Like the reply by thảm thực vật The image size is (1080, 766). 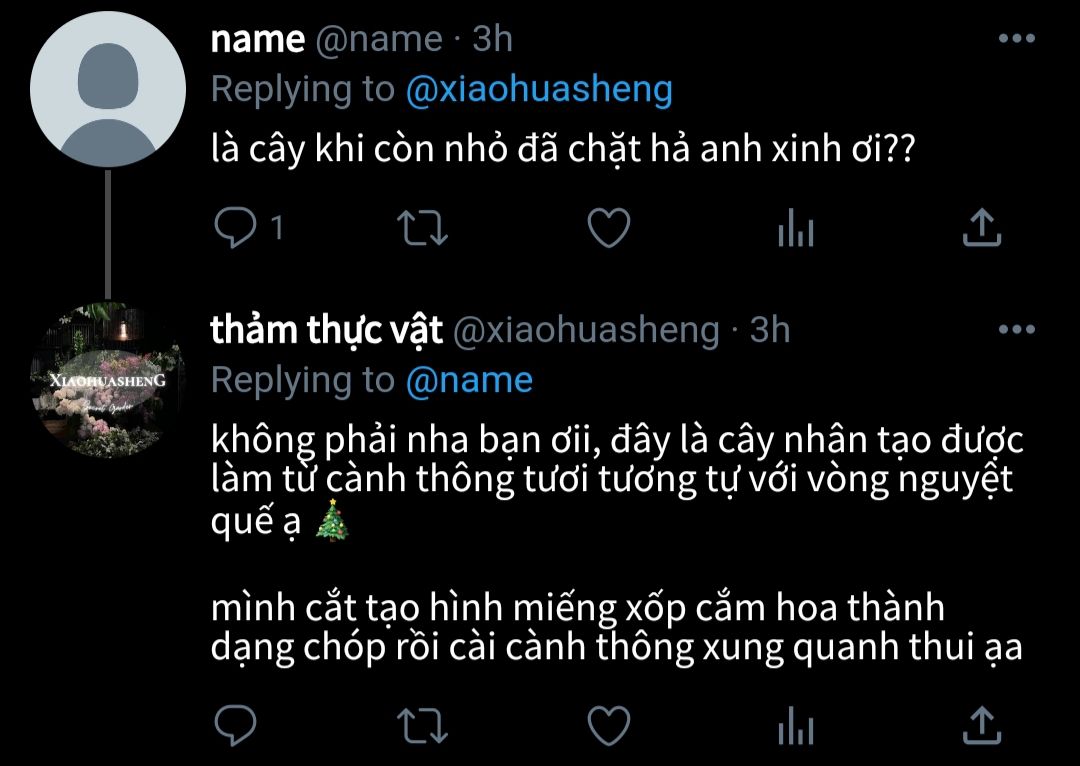[609, 725]
